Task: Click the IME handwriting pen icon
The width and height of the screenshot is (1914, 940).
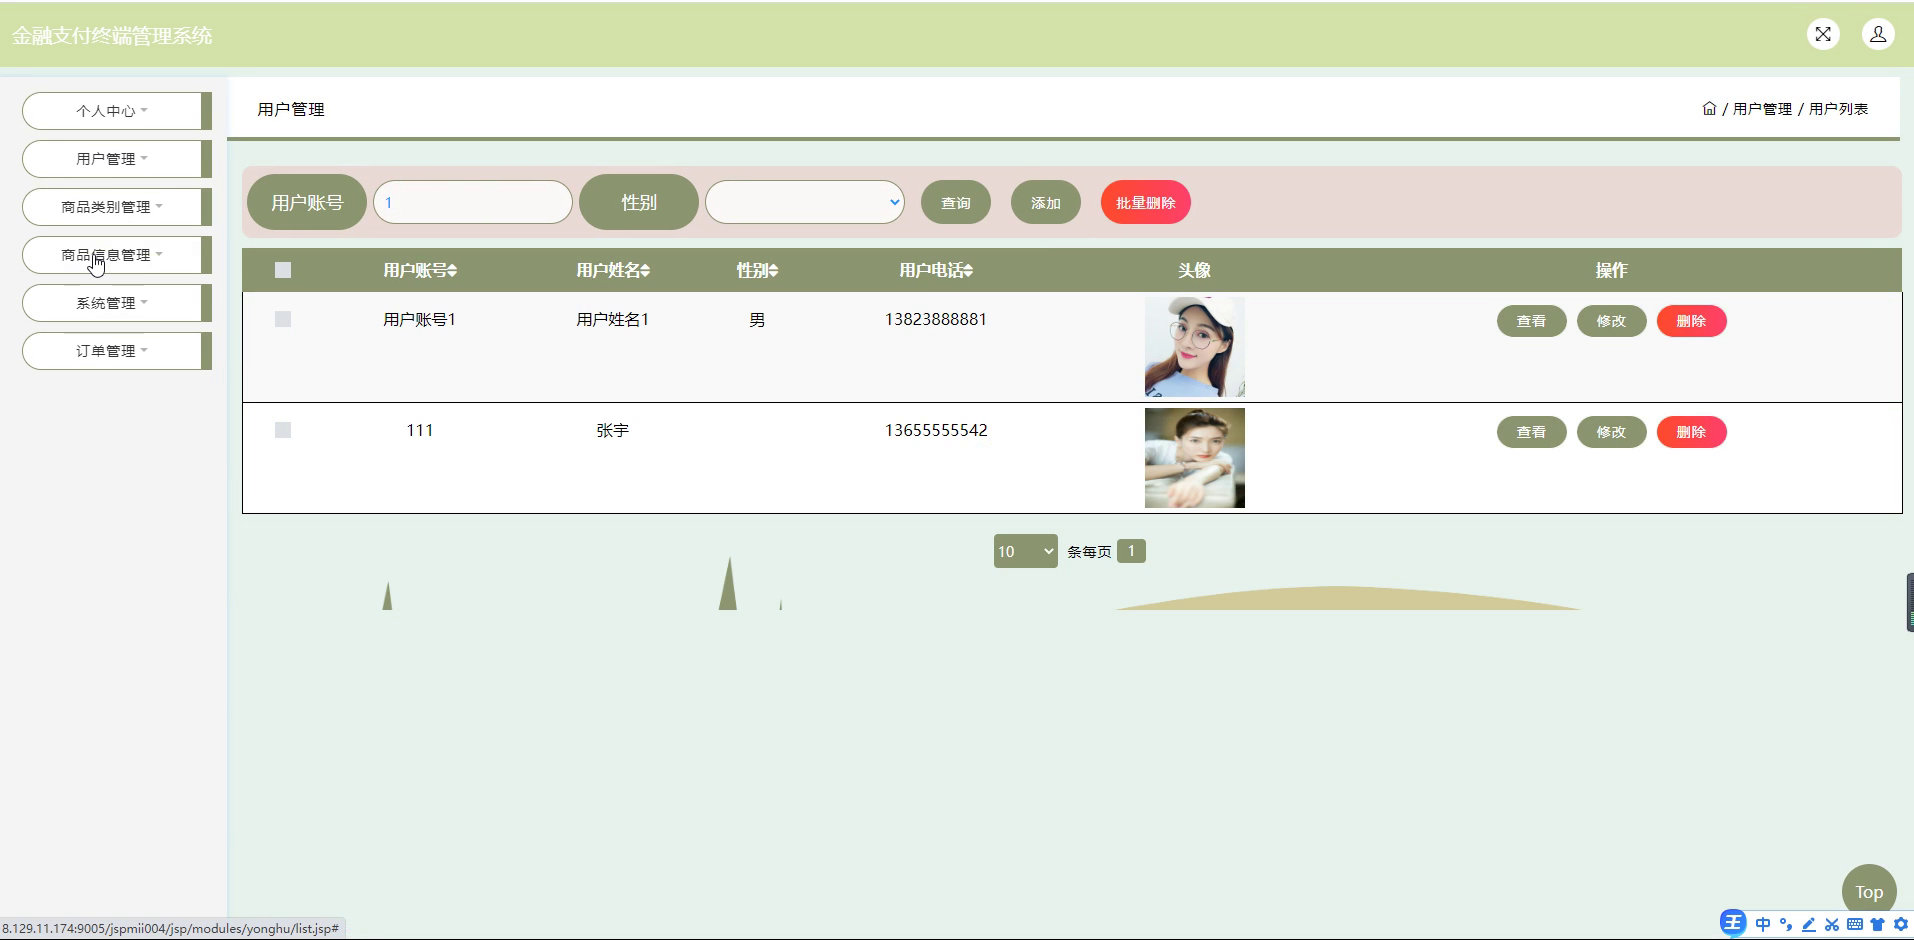Action: 1808,924
